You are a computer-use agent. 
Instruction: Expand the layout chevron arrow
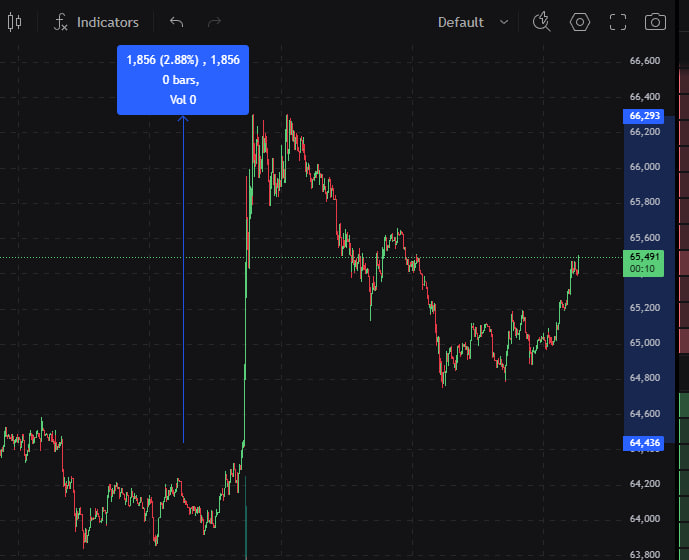pos(504,22)
